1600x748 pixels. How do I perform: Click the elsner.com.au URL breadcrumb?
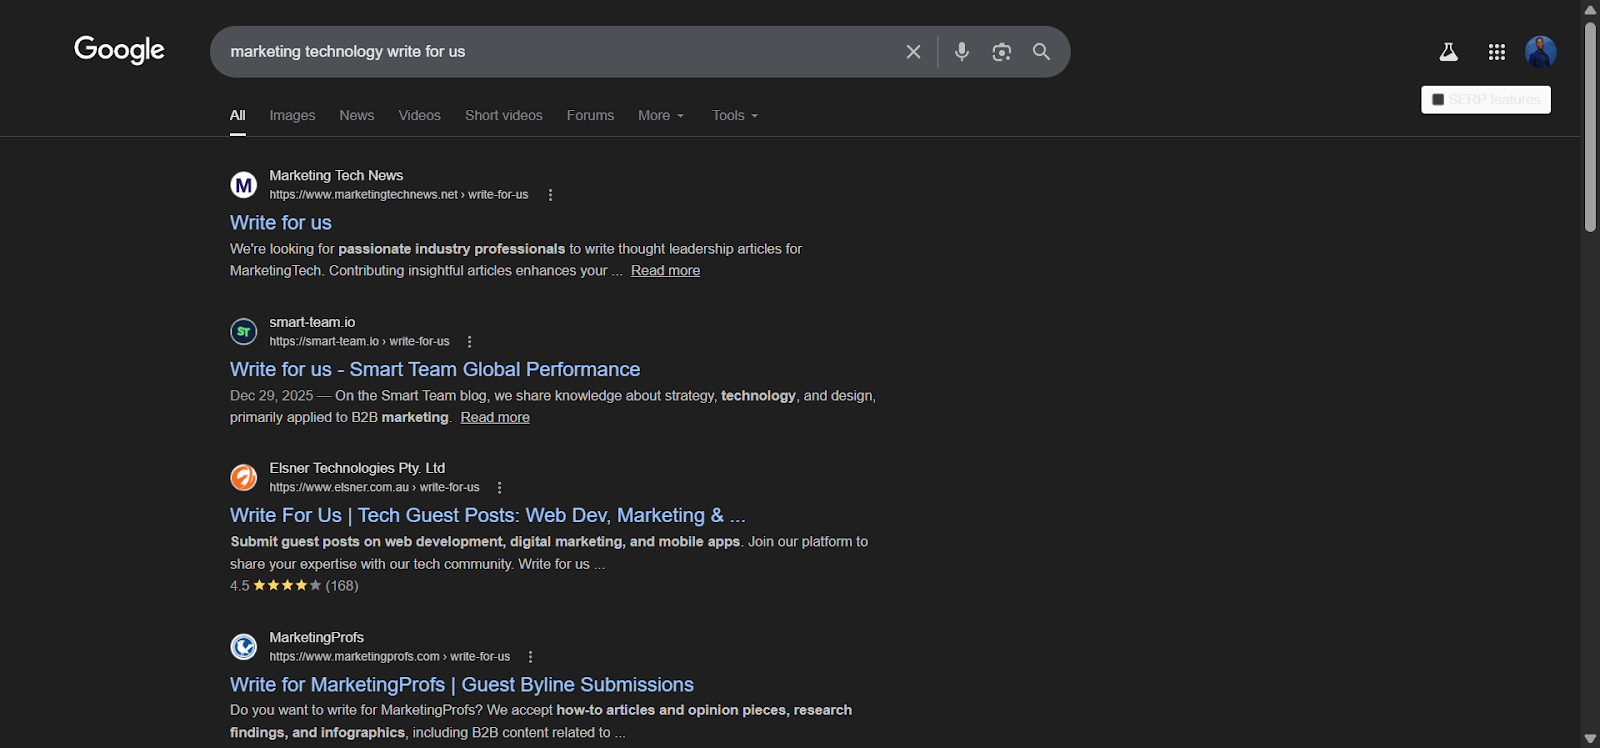374,487
